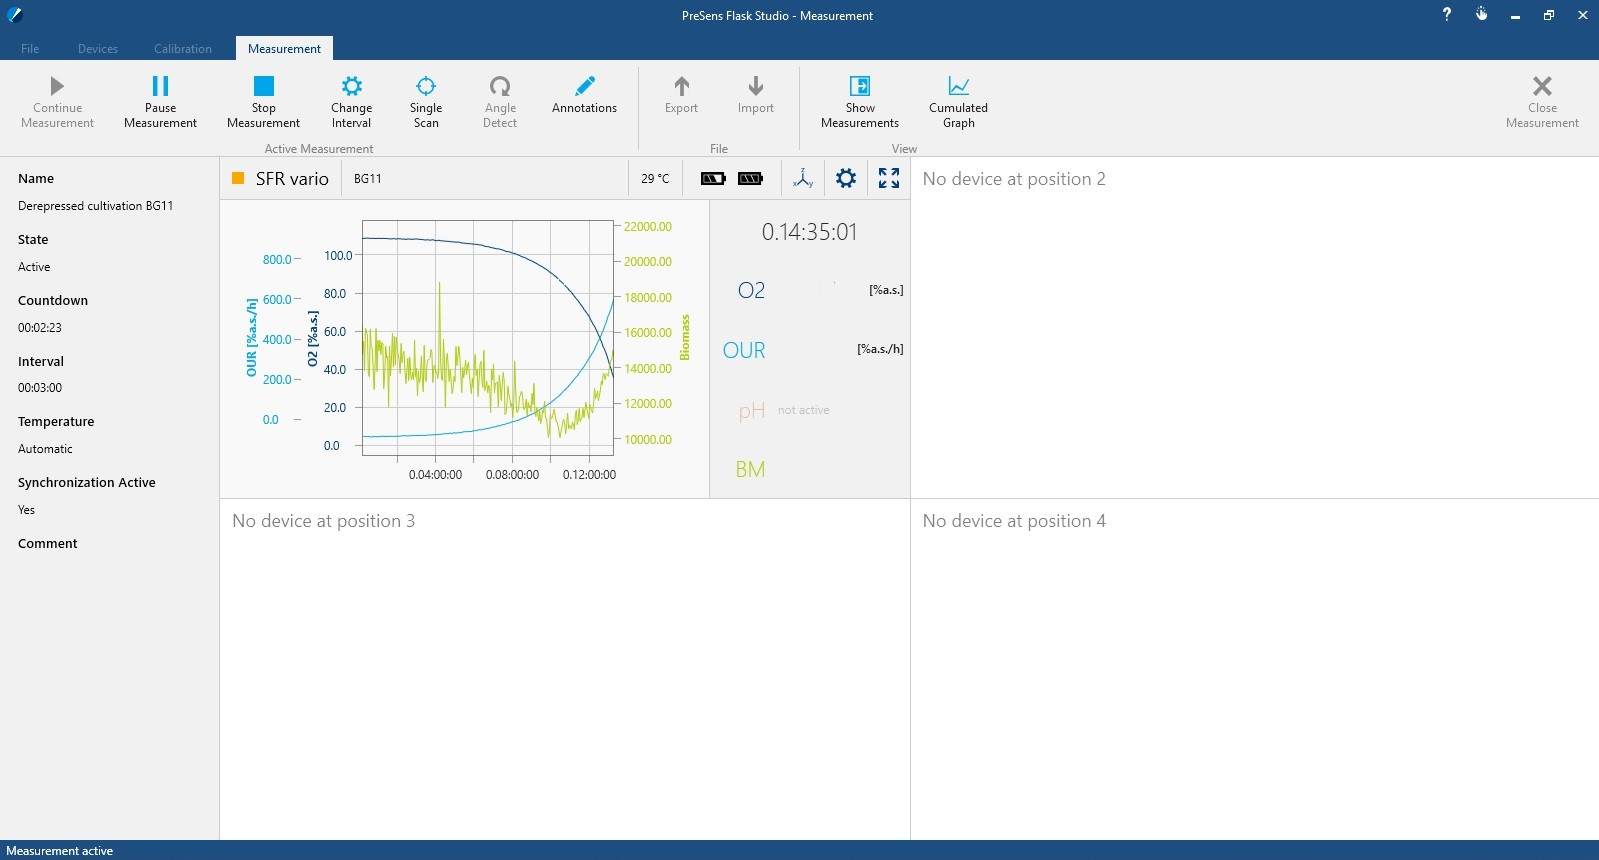This screenshot has height=860, width=1599.
Task: Select the BM biomass parameter label
Action: (x=750, y=470)
